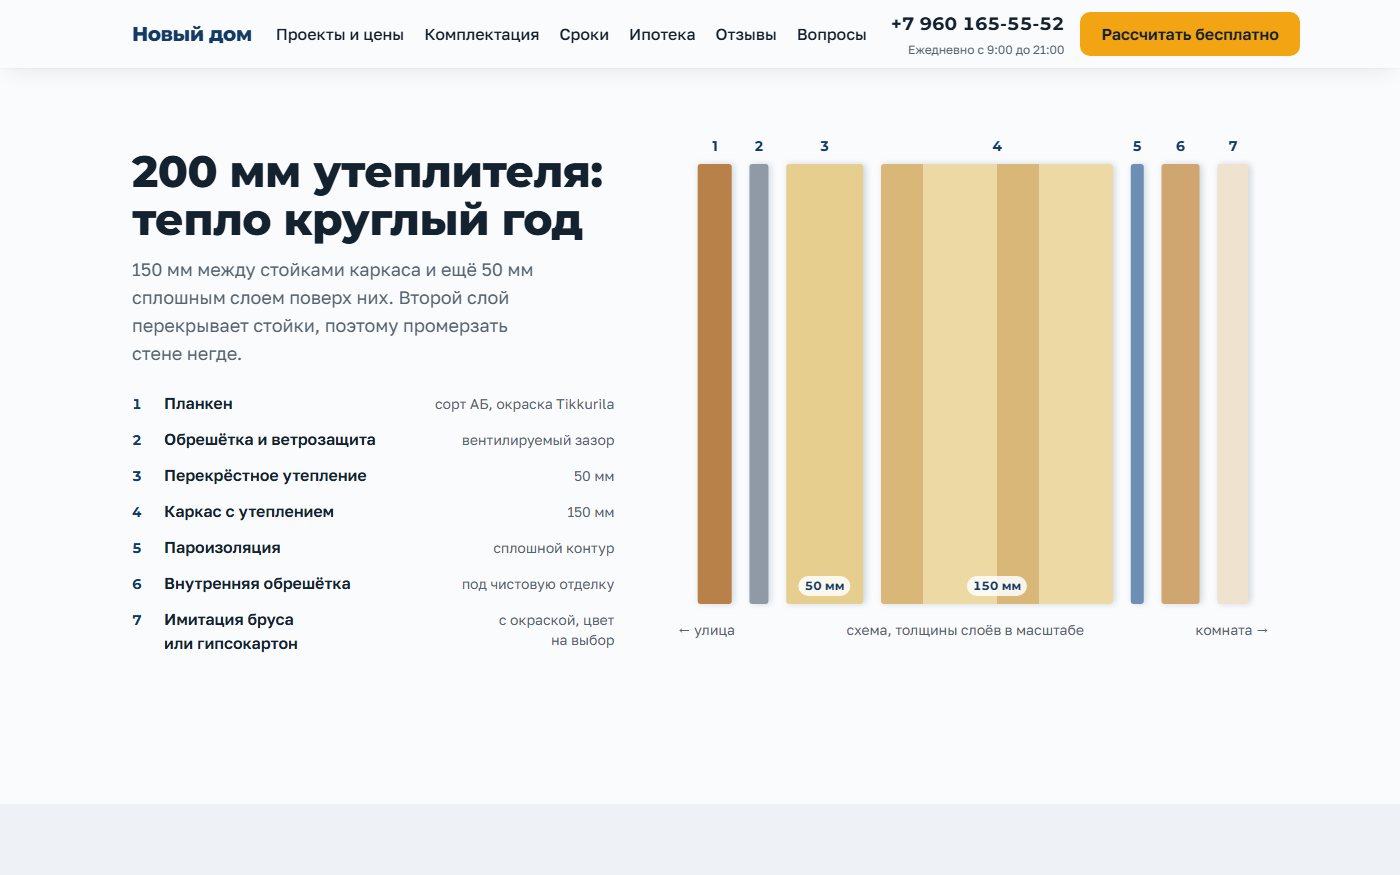Click the Ежедневно с 9:00 до 21:00 text
The image size is (1400, 875).
986,50
